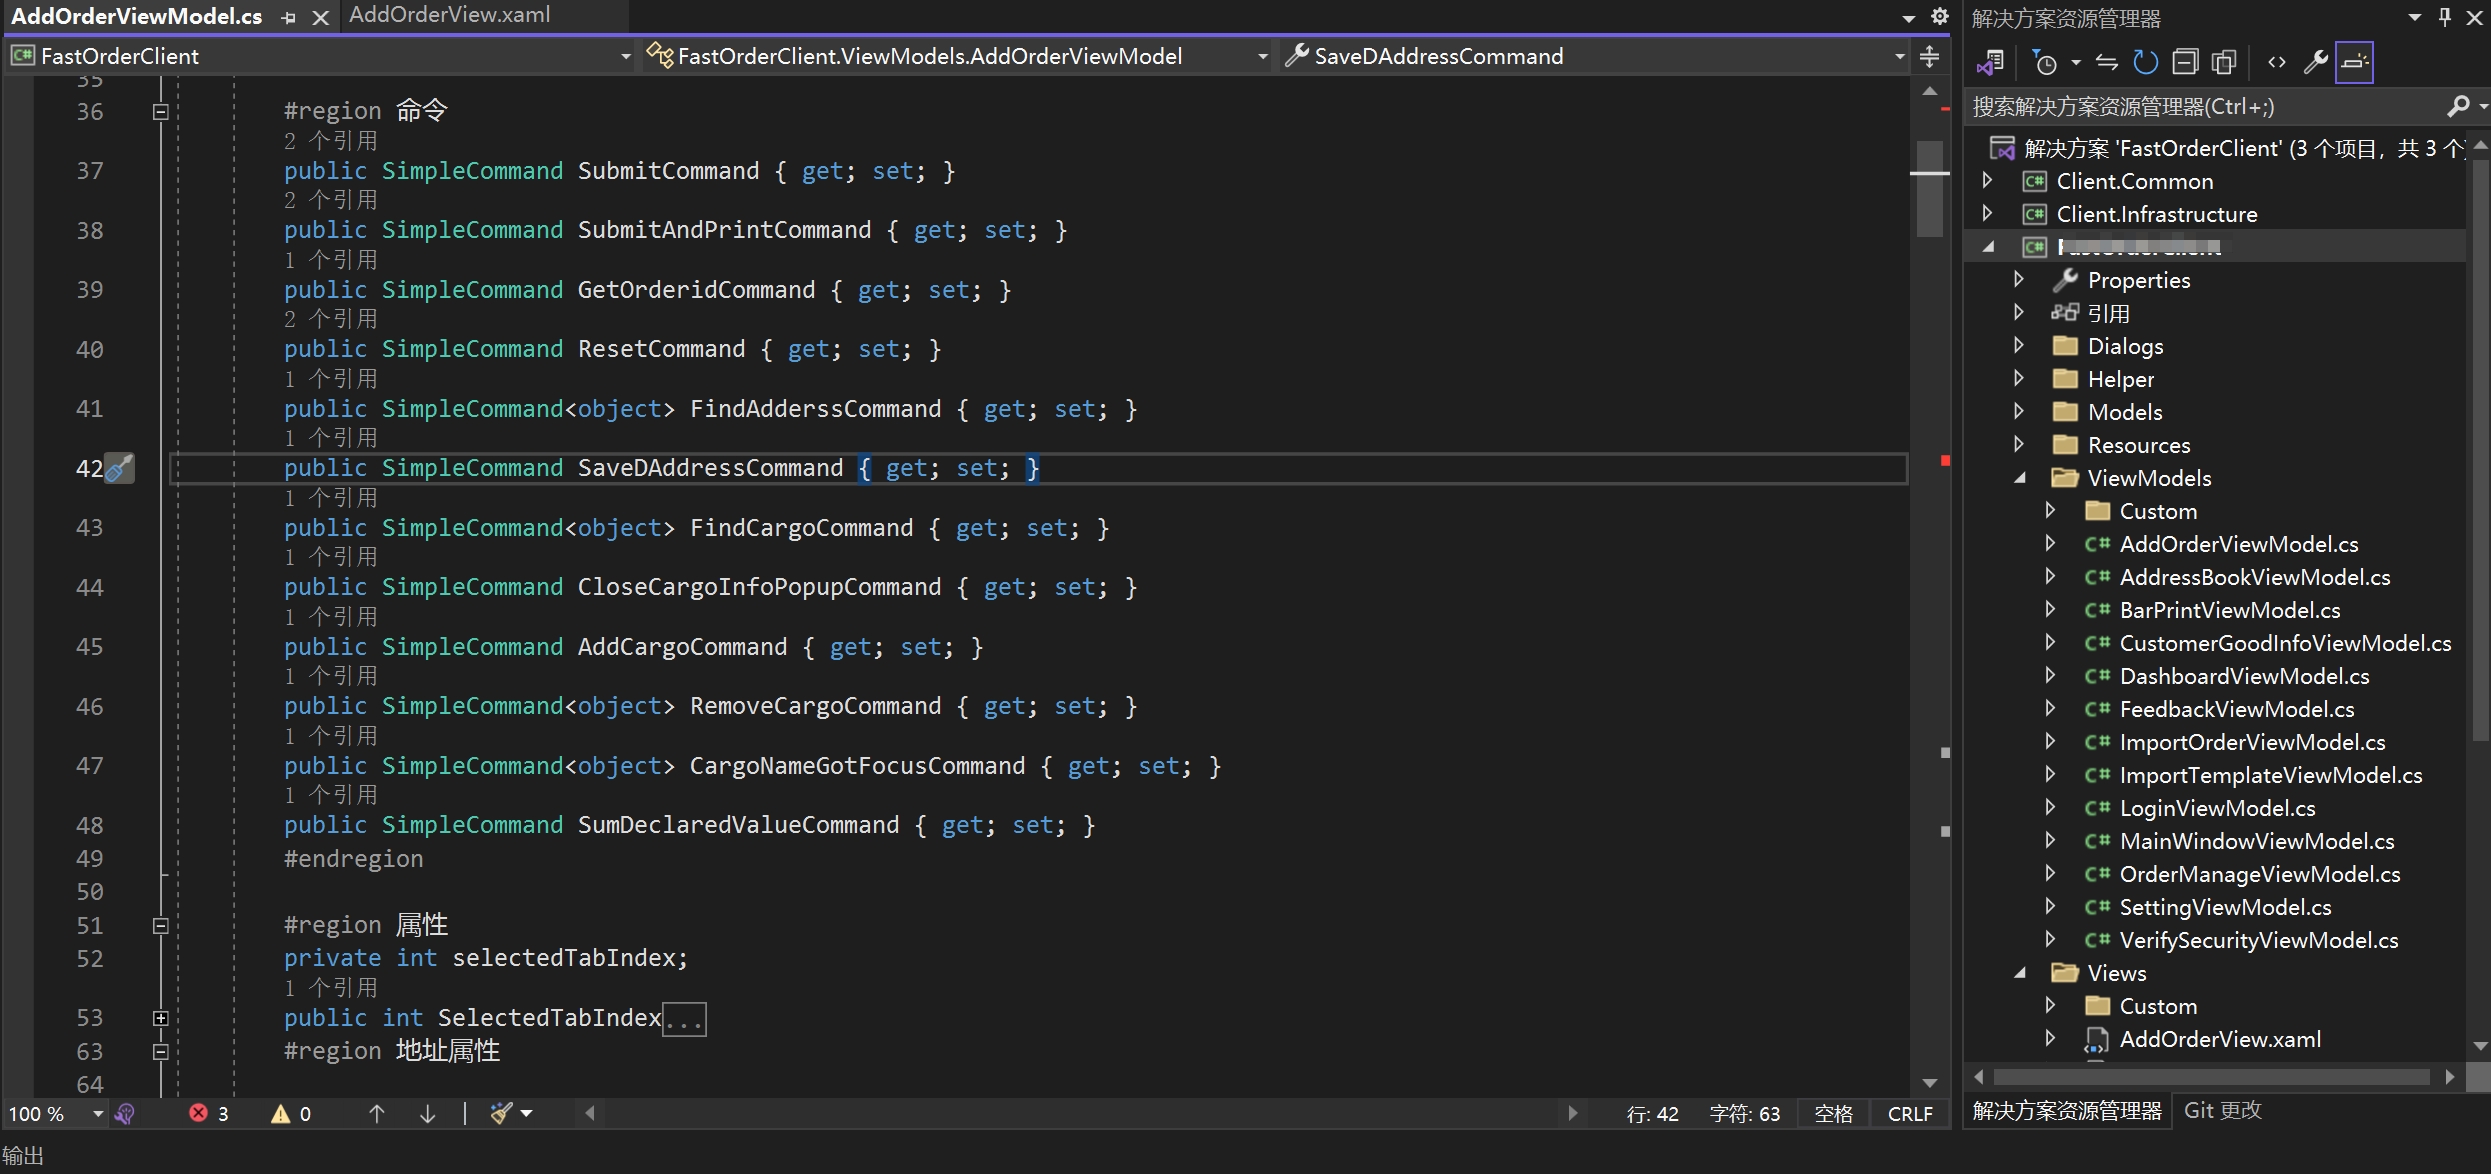
Task: Click the Solution Explorer search field
Action: 2205,107
